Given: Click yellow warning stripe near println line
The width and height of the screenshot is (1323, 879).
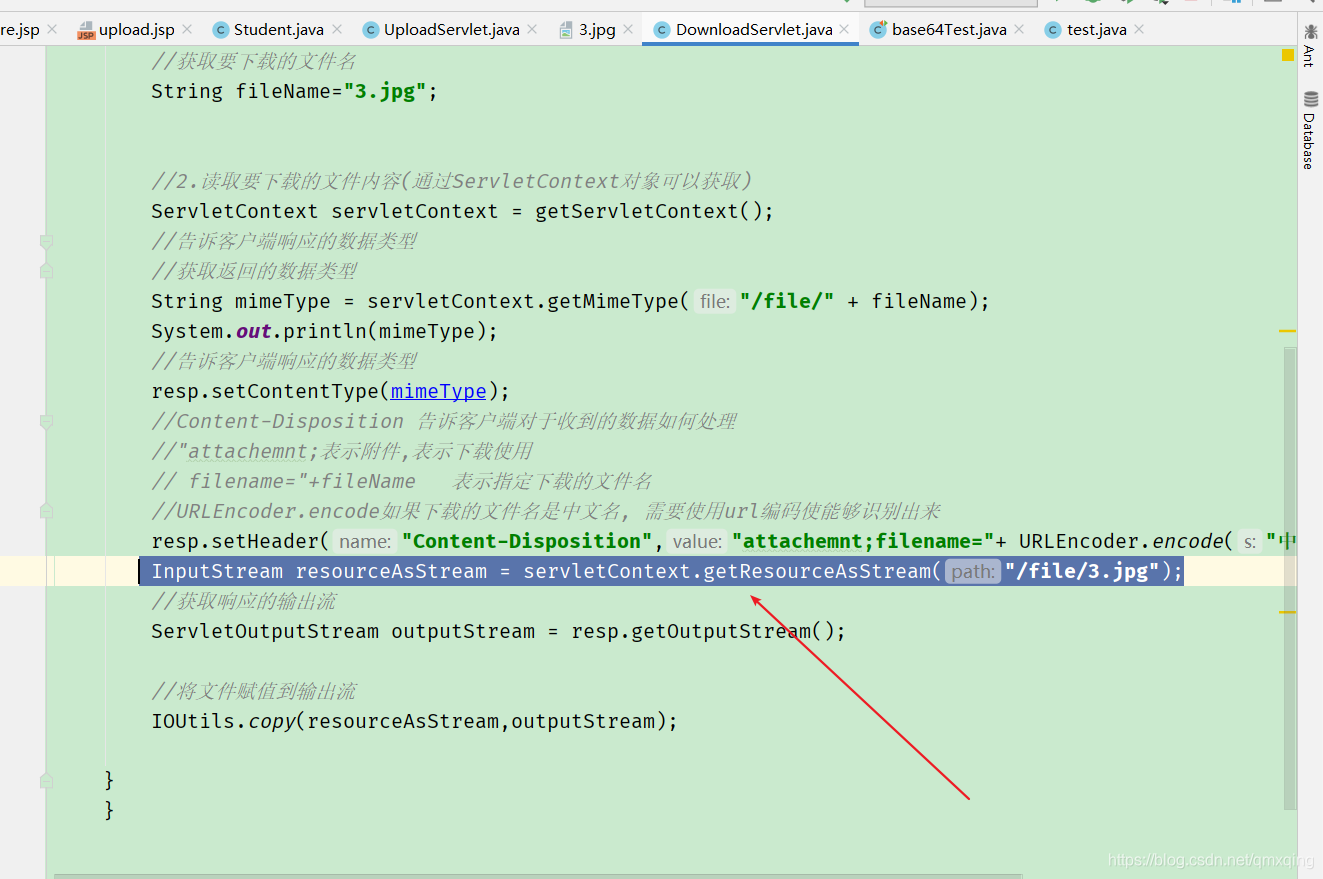Looking at the screenshot, I should (x=1288, y=331).
